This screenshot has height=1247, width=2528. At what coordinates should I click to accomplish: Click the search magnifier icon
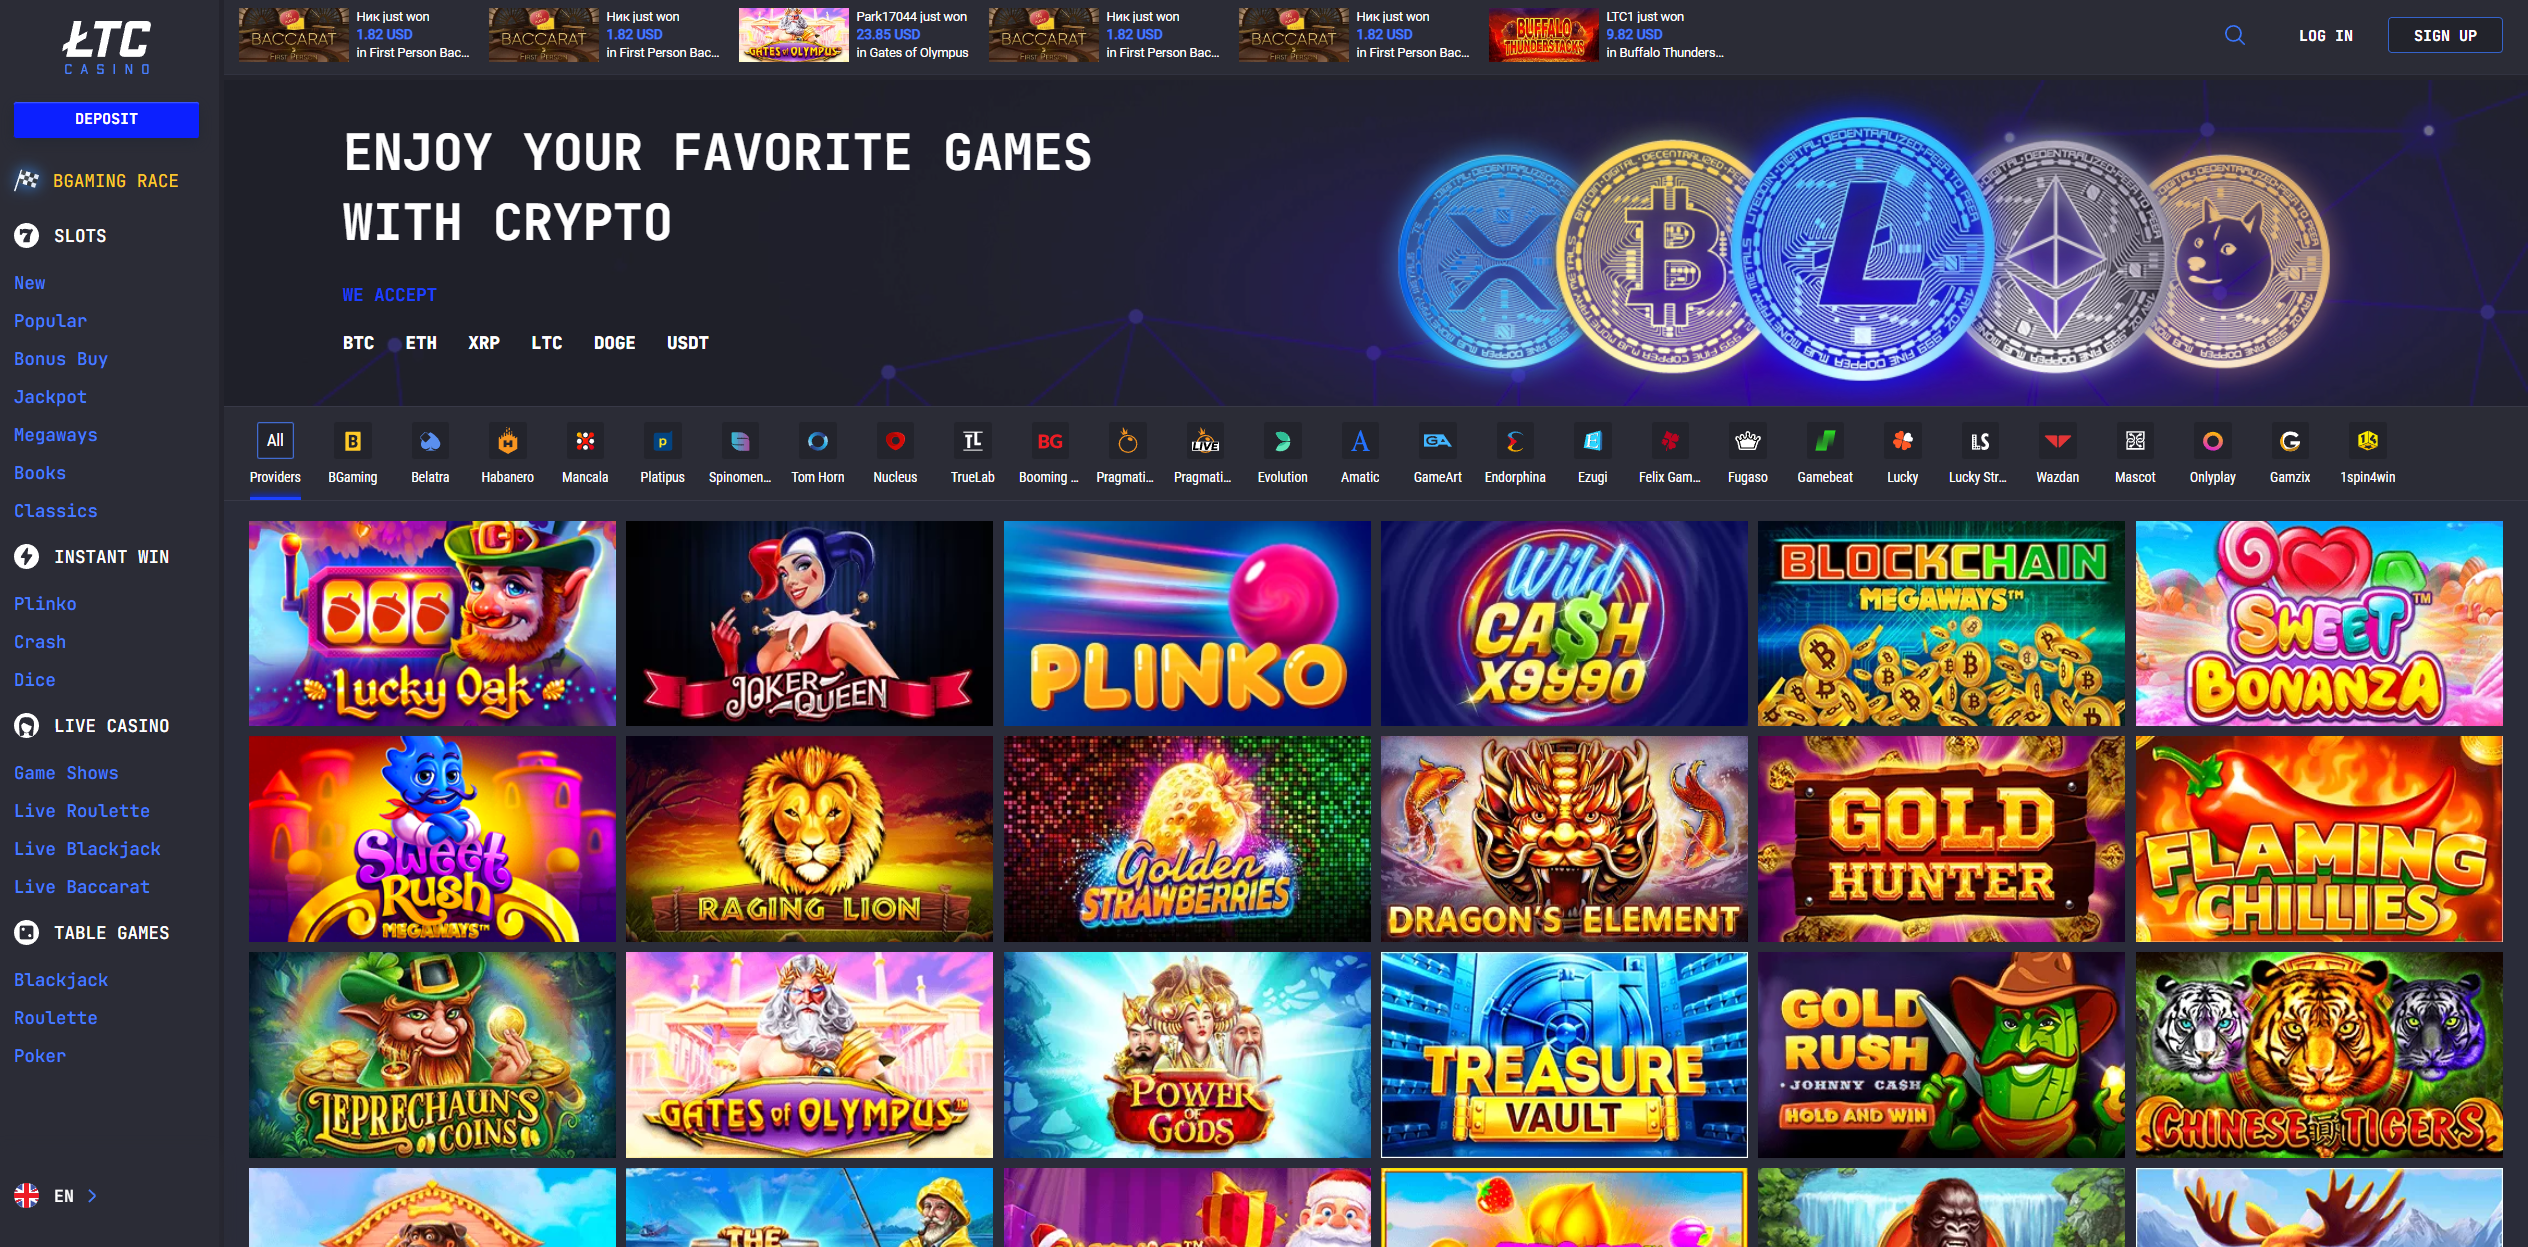[2234, 35]
